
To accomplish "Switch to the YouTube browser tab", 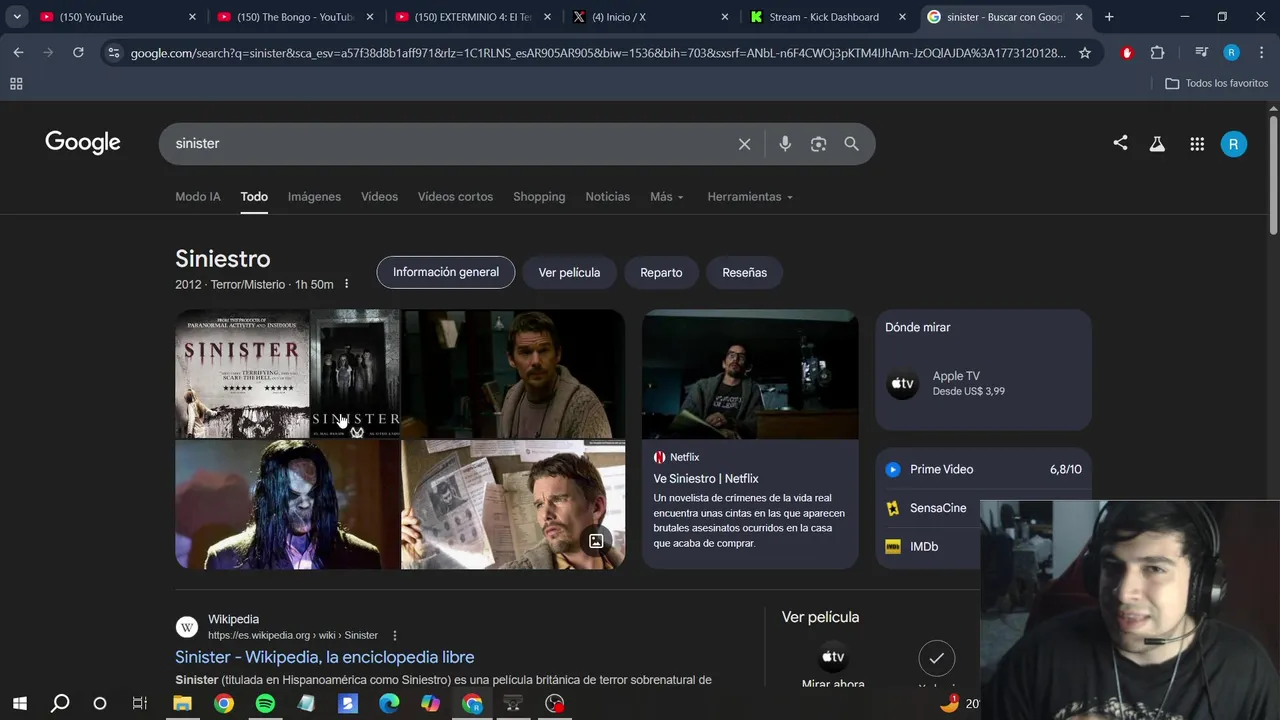I will (x=115, y=17).
